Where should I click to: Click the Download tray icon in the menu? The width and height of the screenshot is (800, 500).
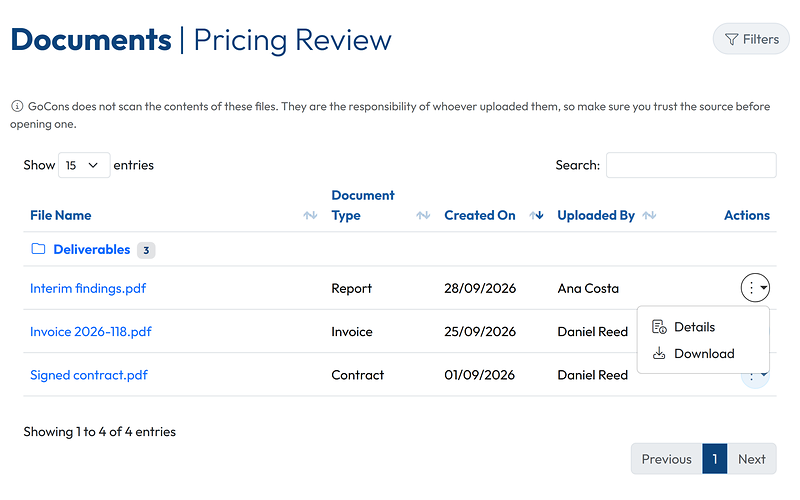pos(659,353)
